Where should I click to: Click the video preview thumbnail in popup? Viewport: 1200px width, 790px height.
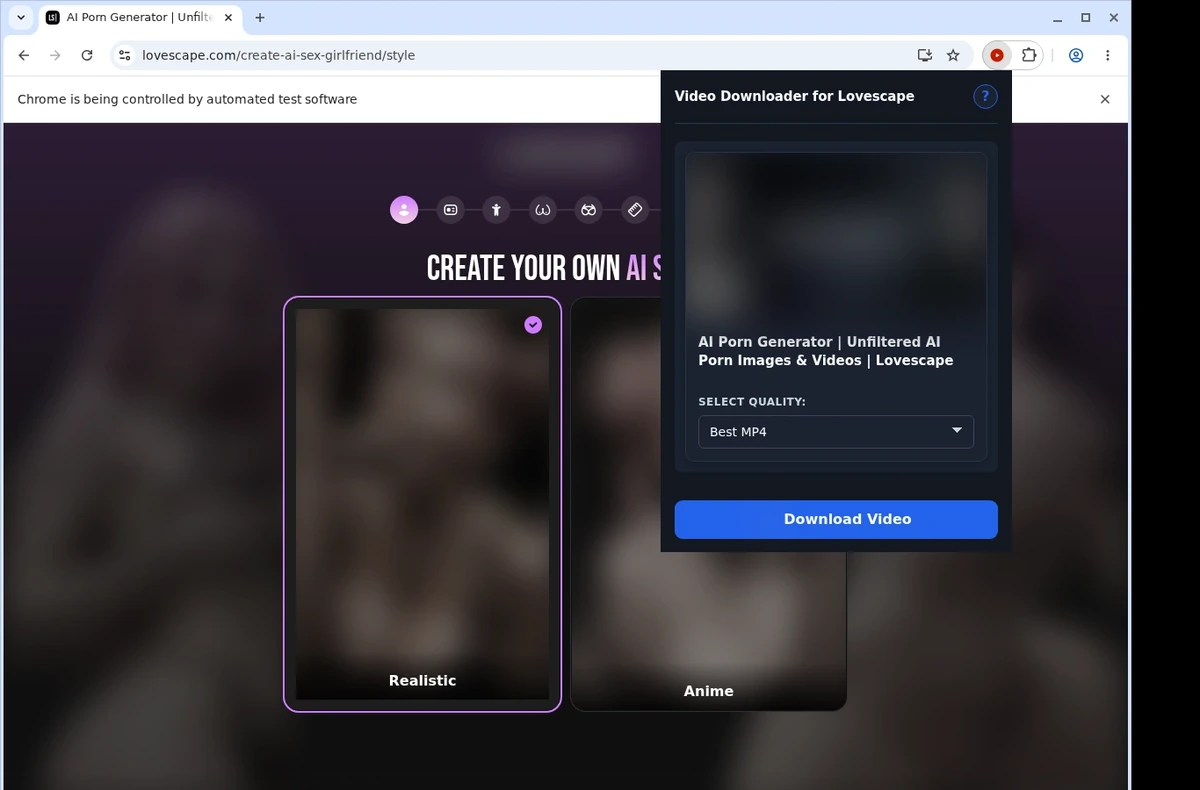[x=836, y=237]
